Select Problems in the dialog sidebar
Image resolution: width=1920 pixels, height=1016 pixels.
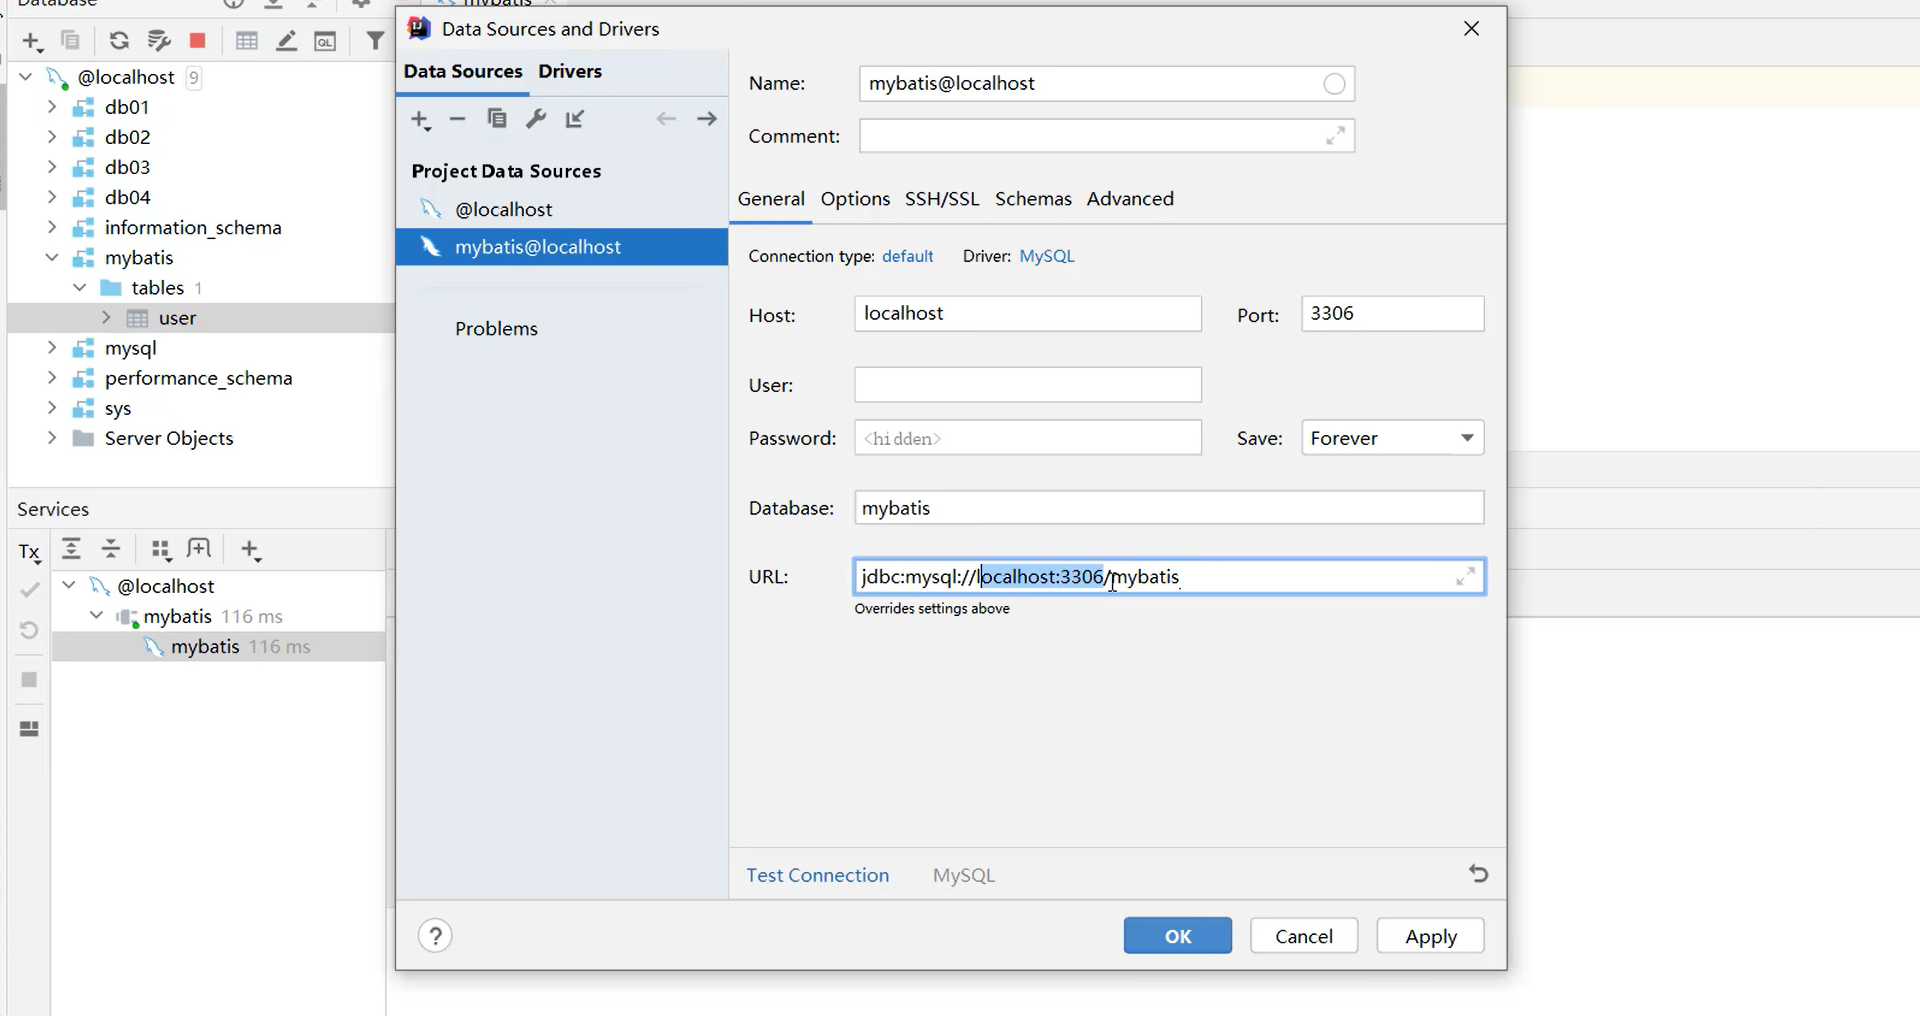click(496, 329)
